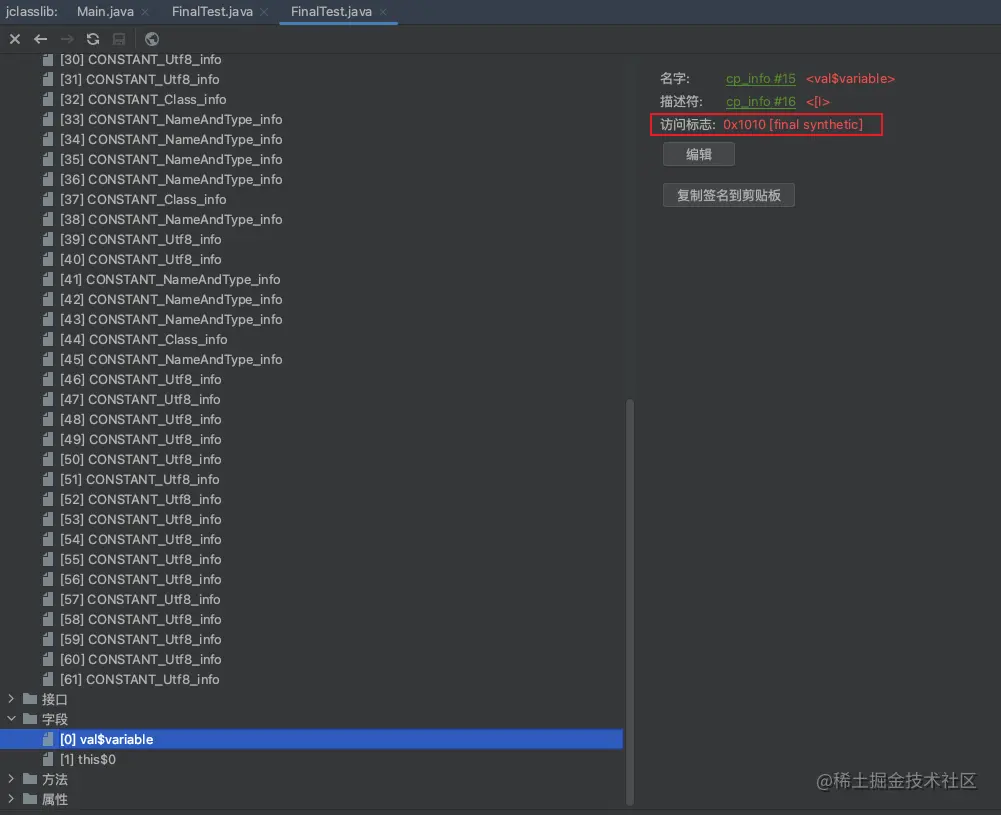Select the [0] val$variable field
Image resolution: width=1001 pixels, height=815 pixels.
pos(312,739)
